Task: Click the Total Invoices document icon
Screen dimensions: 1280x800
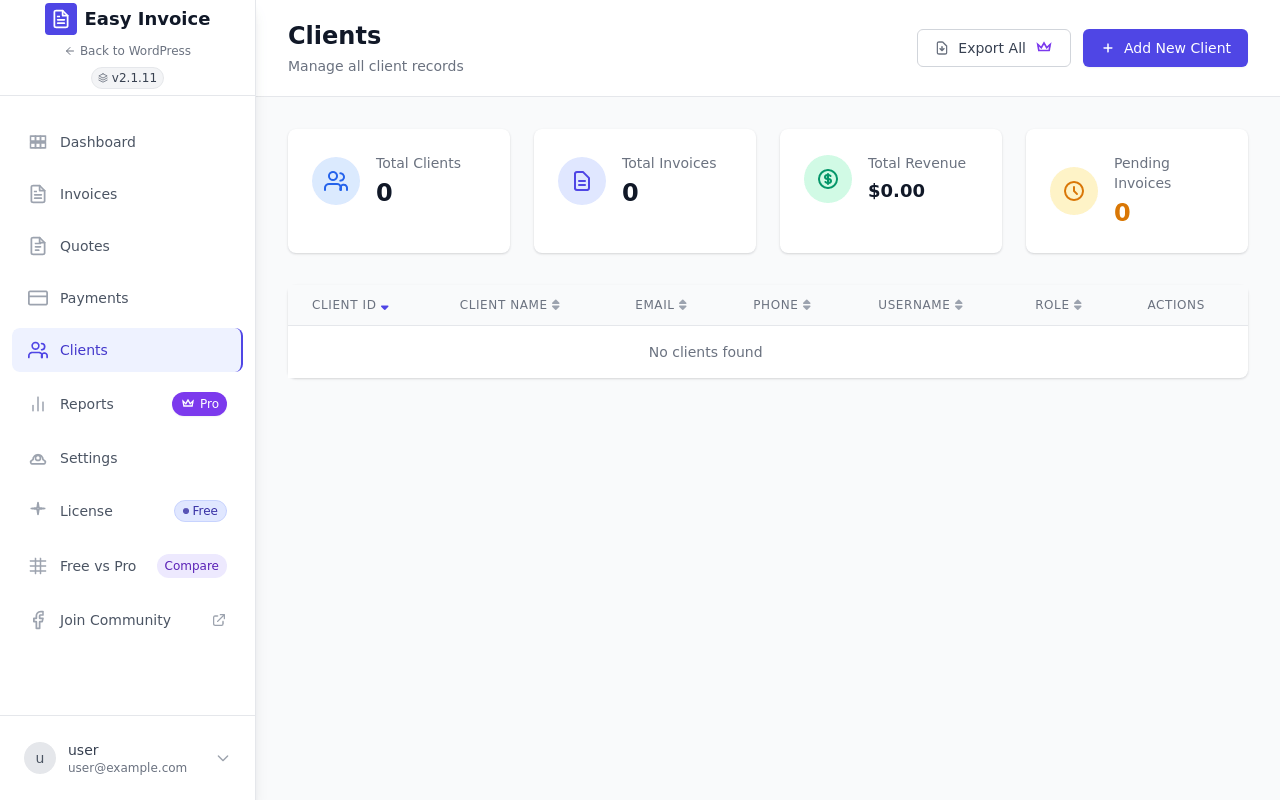Action: pyautogui.click(x=582, y=181)
